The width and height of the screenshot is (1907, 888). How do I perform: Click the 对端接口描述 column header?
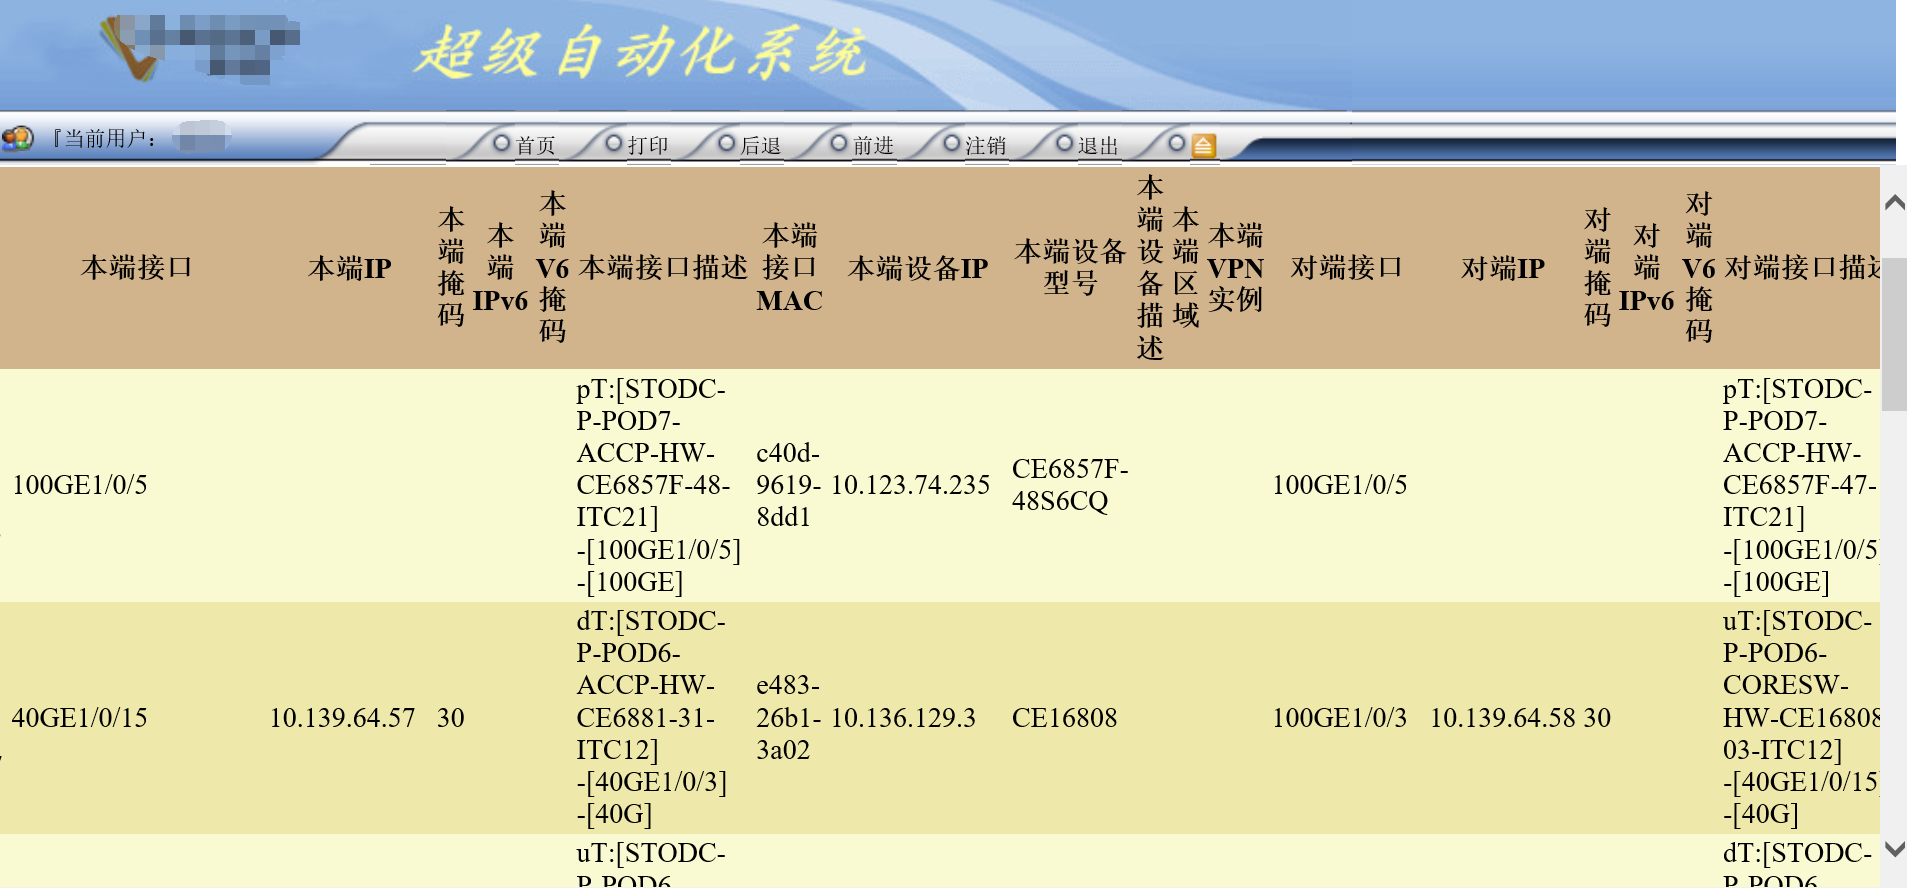coord(1802,268)
